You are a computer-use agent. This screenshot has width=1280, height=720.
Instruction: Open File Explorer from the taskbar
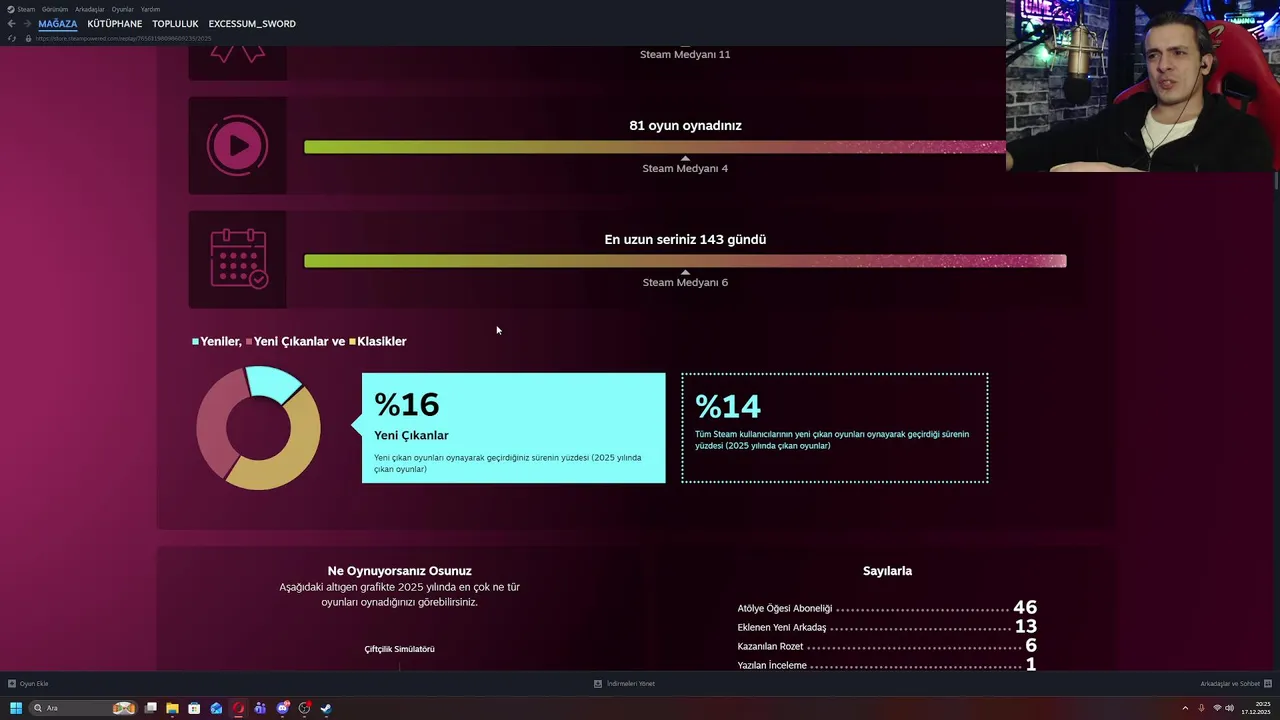(172, 708)
